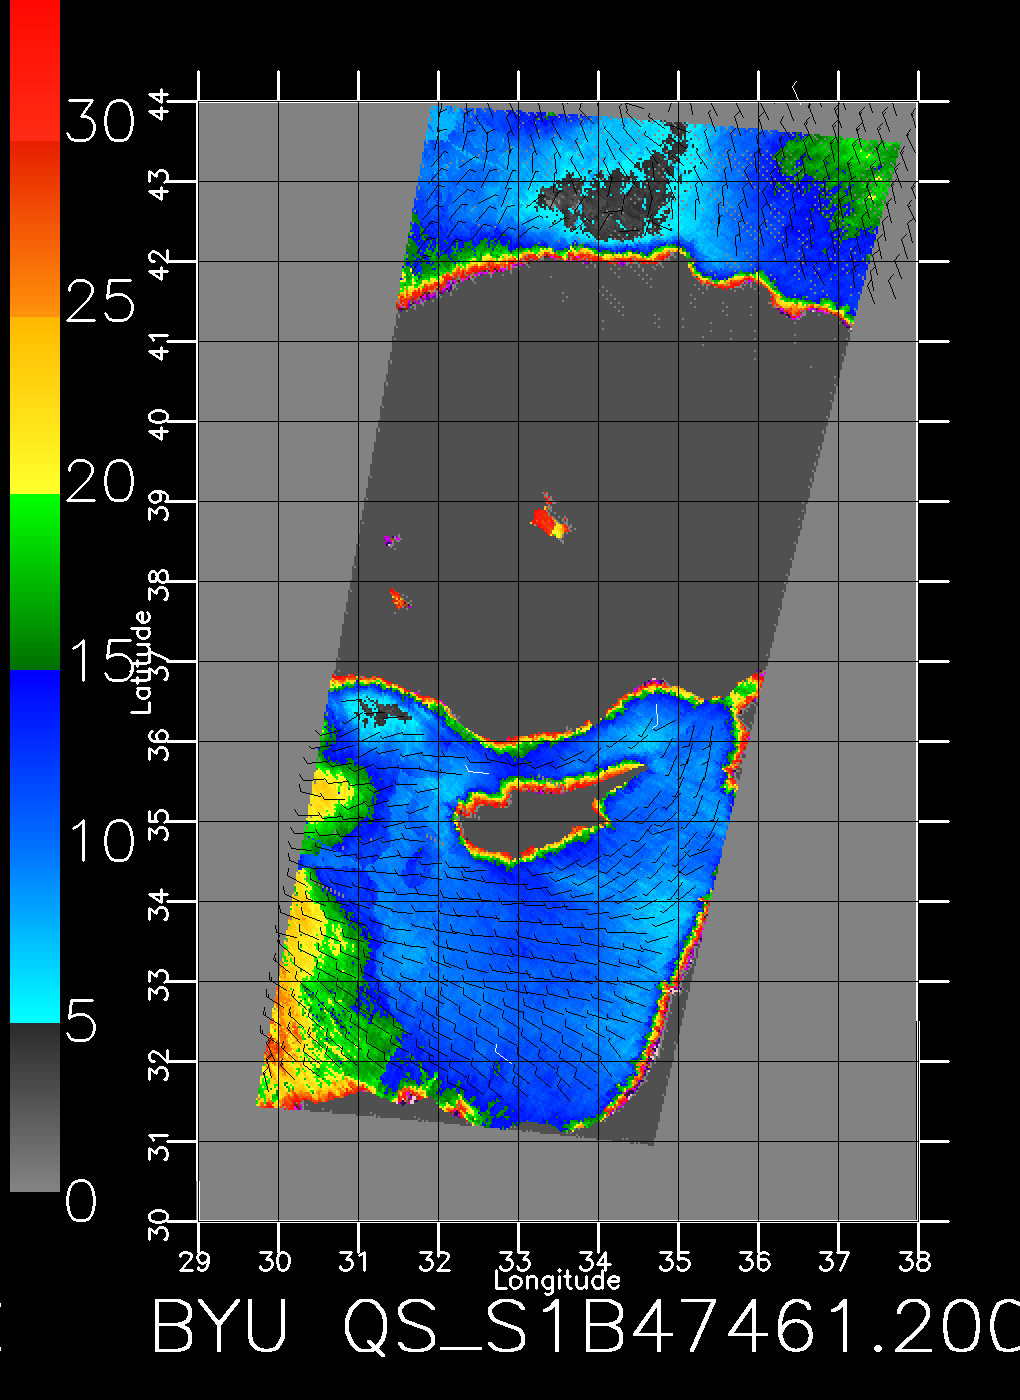
Task: Select the color bar label 25
Action: [x=100, y=301]
